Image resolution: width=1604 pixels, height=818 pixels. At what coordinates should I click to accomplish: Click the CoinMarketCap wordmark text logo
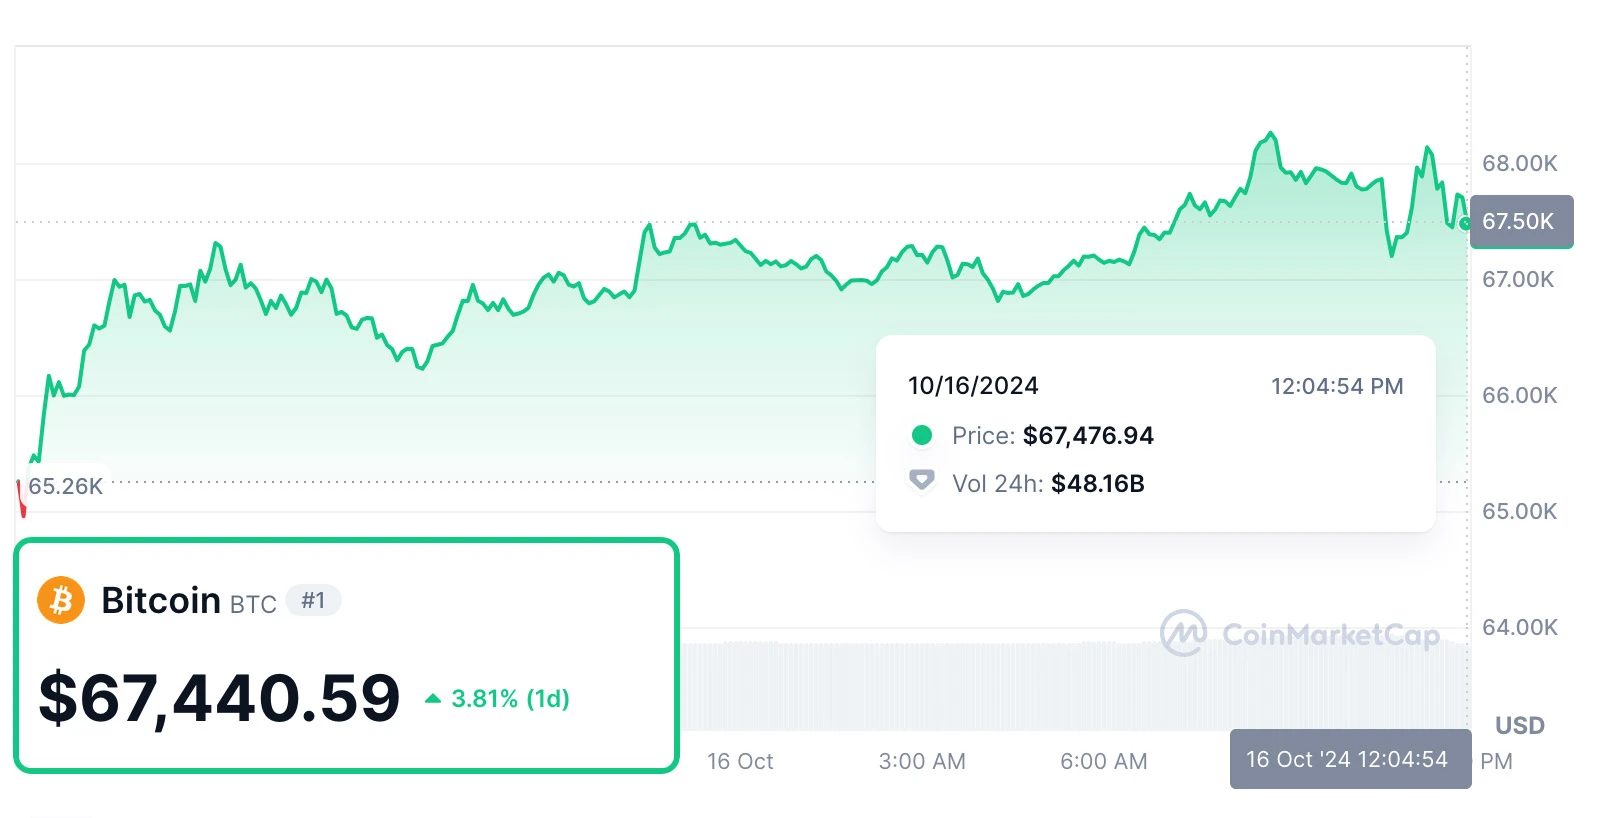click(x=1330, y=634)
